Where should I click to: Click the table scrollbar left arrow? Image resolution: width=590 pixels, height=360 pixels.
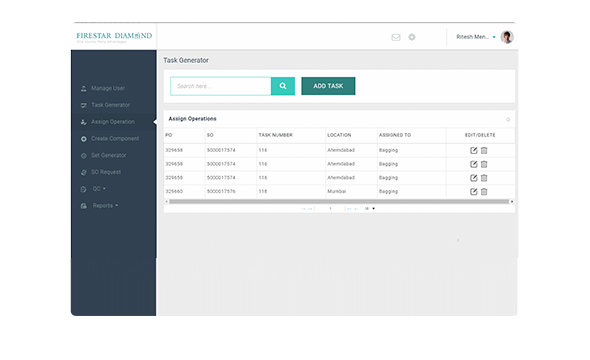pos(167,202)
